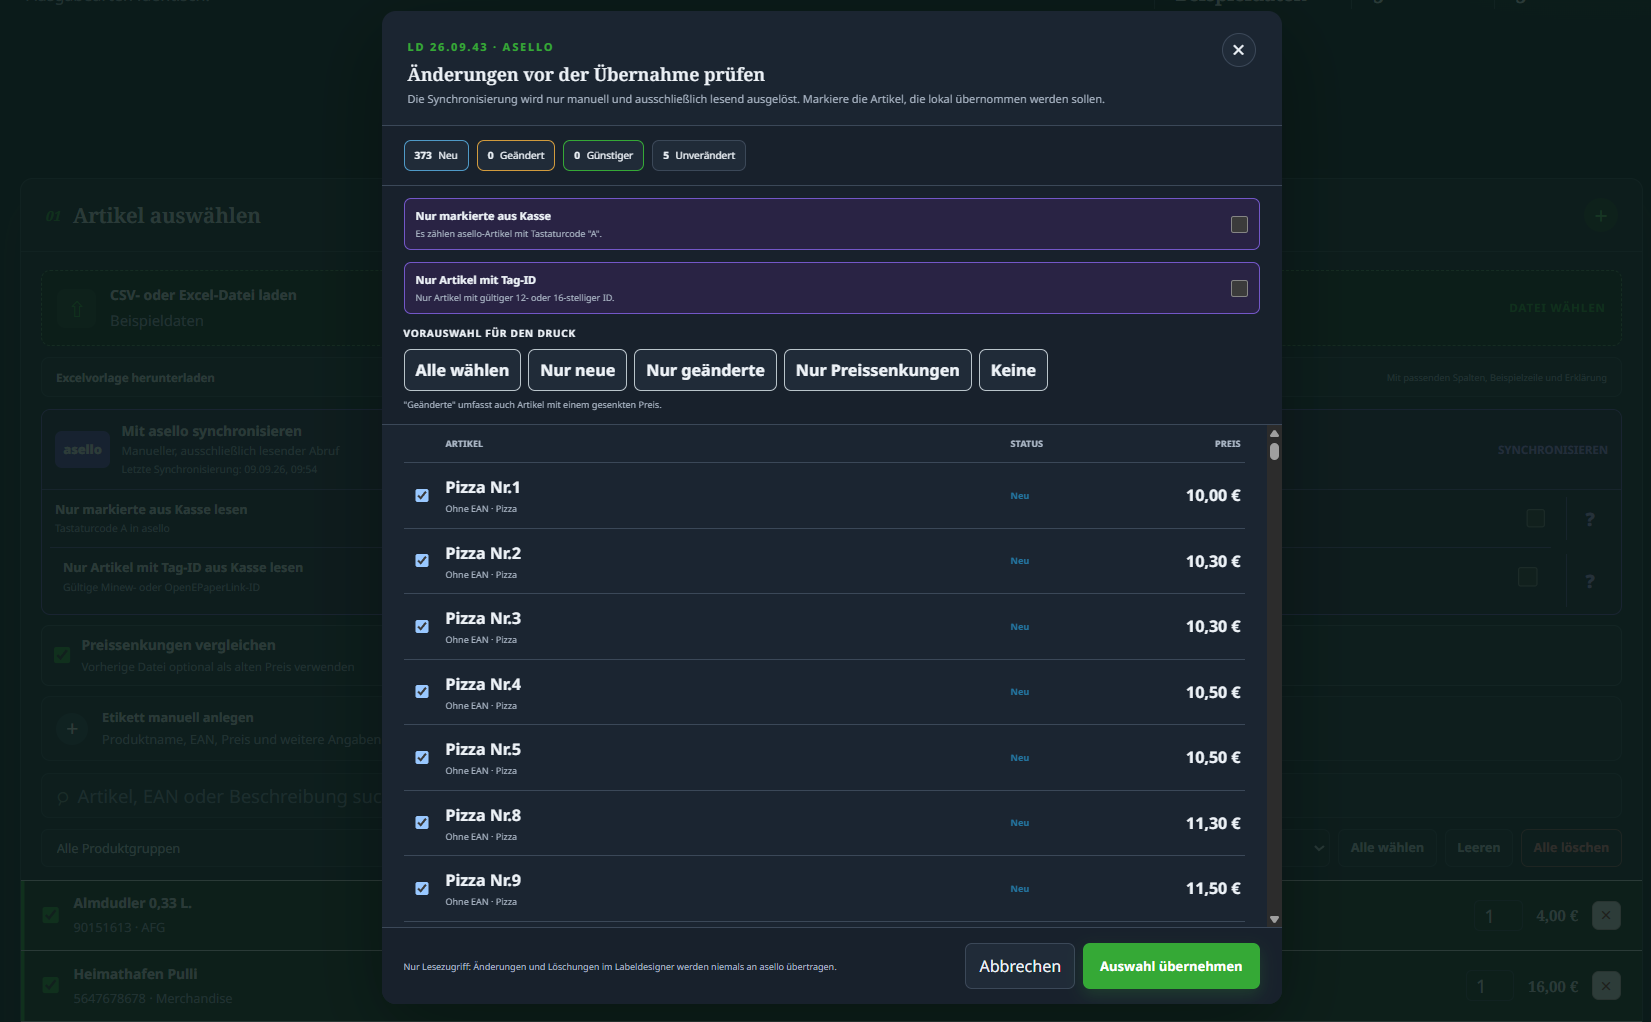
Task: Click the article list scrollbar thumb
Action: click(x=1274, y=451)
